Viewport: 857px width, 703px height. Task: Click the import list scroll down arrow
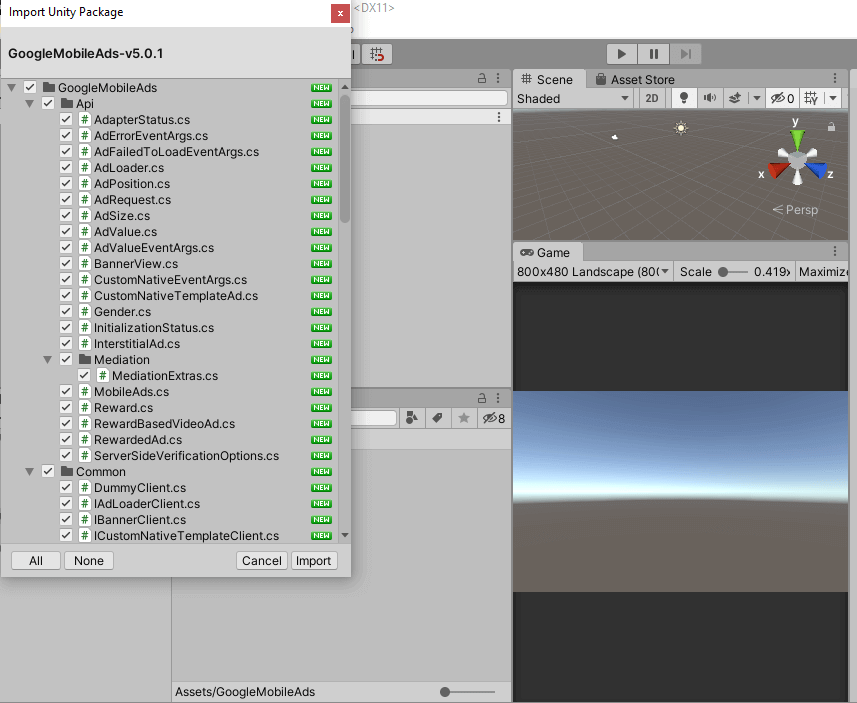coord(345,535)
